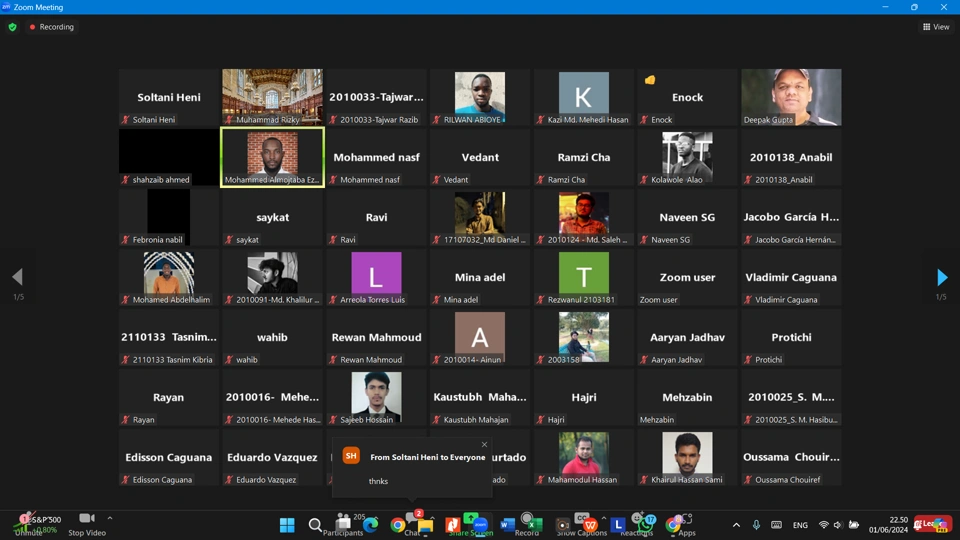
Task: Click the battery tray icon
Action: [854, 525]
